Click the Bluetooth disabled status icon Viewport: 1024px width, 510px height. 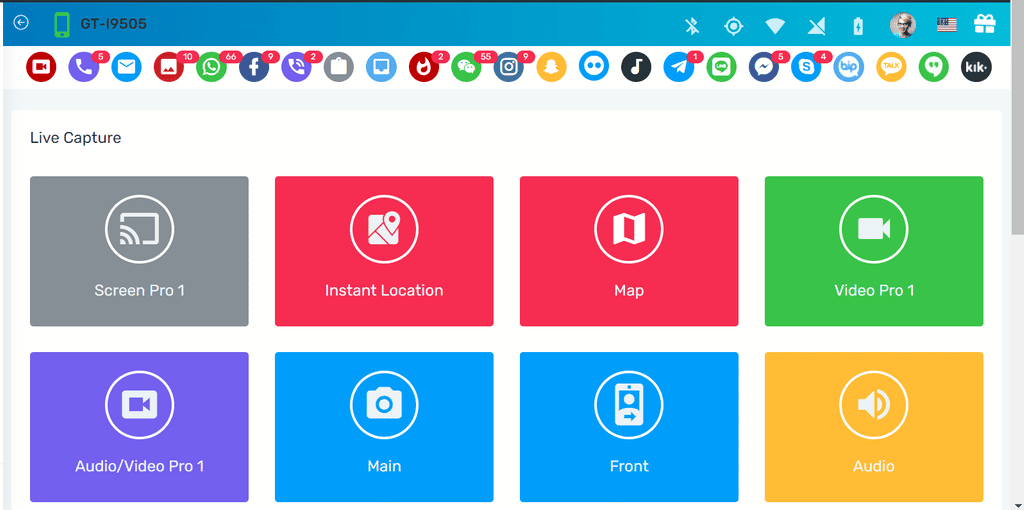[692, 26]
